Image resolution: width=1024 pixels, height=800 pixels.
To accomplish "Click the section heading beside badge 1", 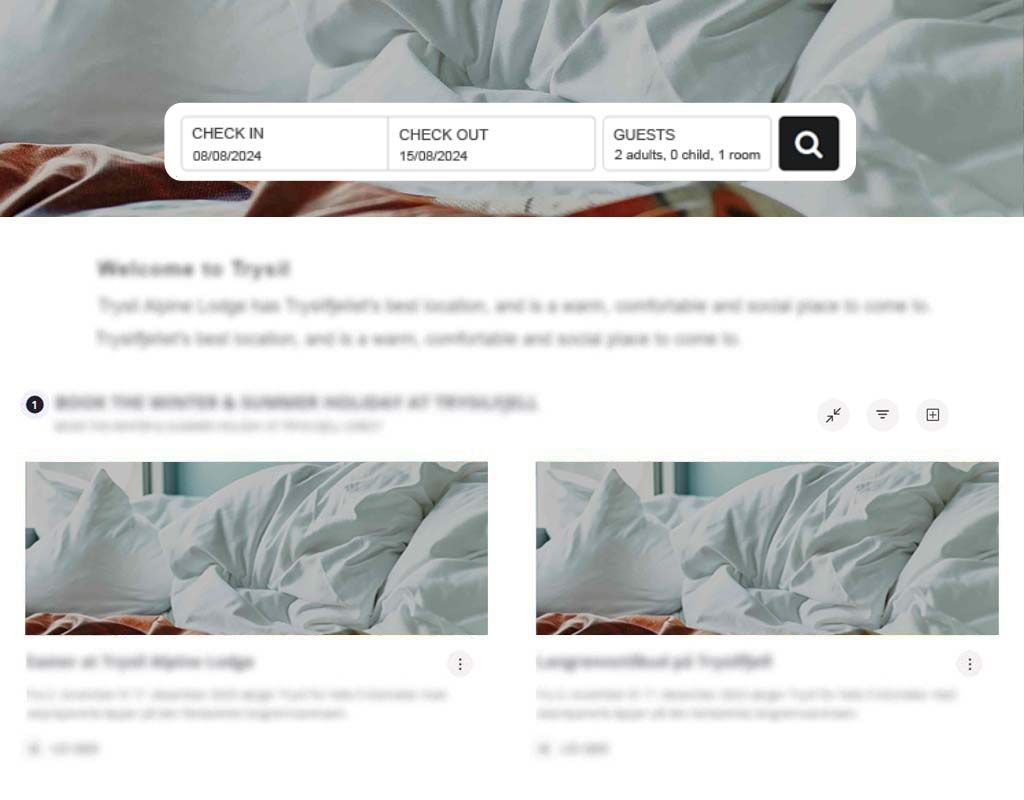I will (296, 403).
